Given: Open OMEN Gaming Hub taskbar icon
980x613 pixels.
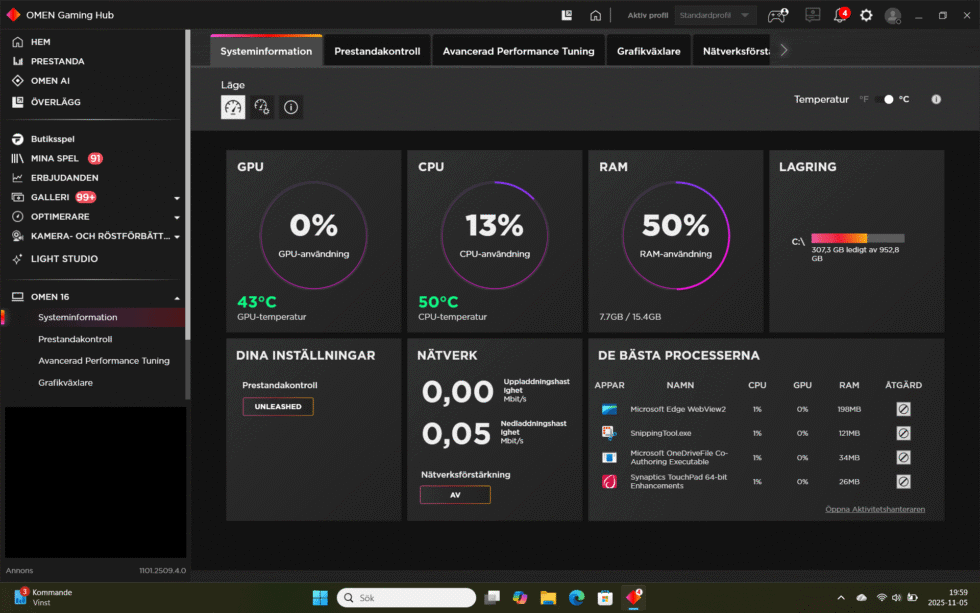Looking at the screenshot, I should click(x=633, y=598).
